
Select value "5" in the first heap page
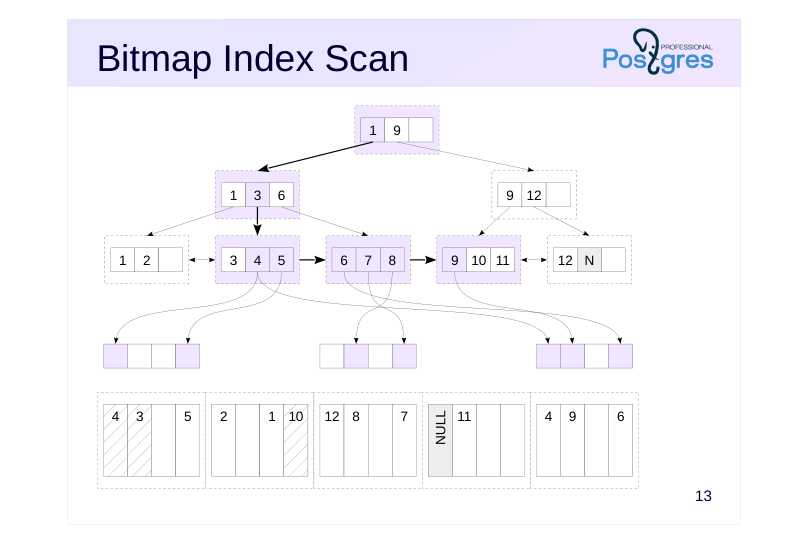click(x=188, y=440)
